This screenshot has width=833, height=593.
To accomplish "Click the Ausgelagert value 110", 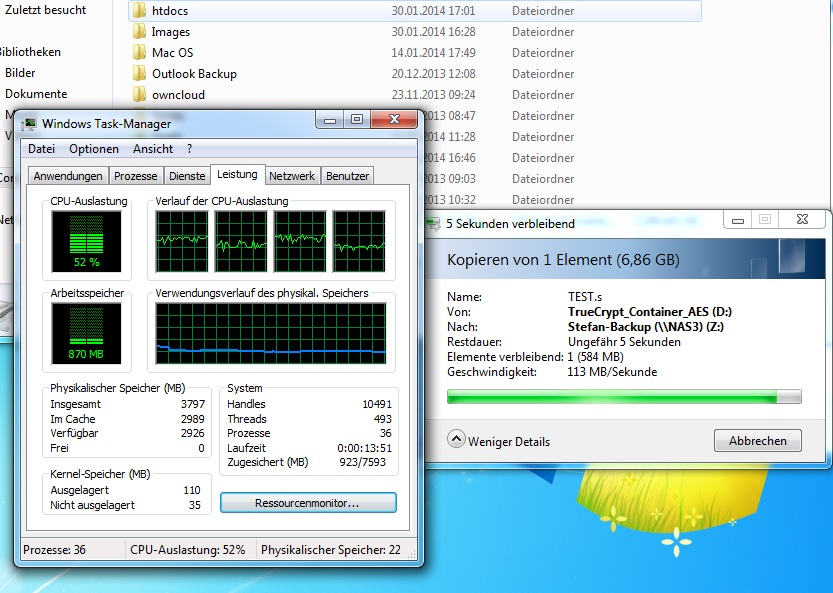I will pos(192,490).
